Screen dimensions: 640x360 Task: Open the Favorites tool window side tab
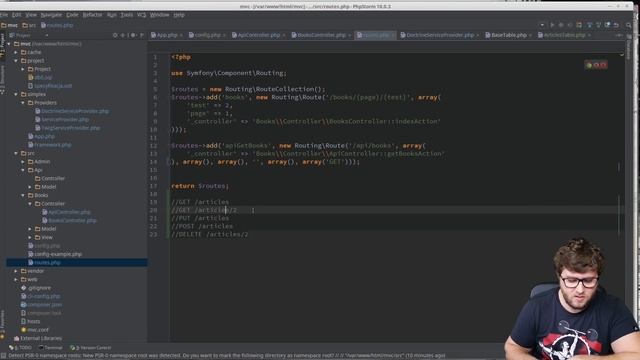pos(2,324)
